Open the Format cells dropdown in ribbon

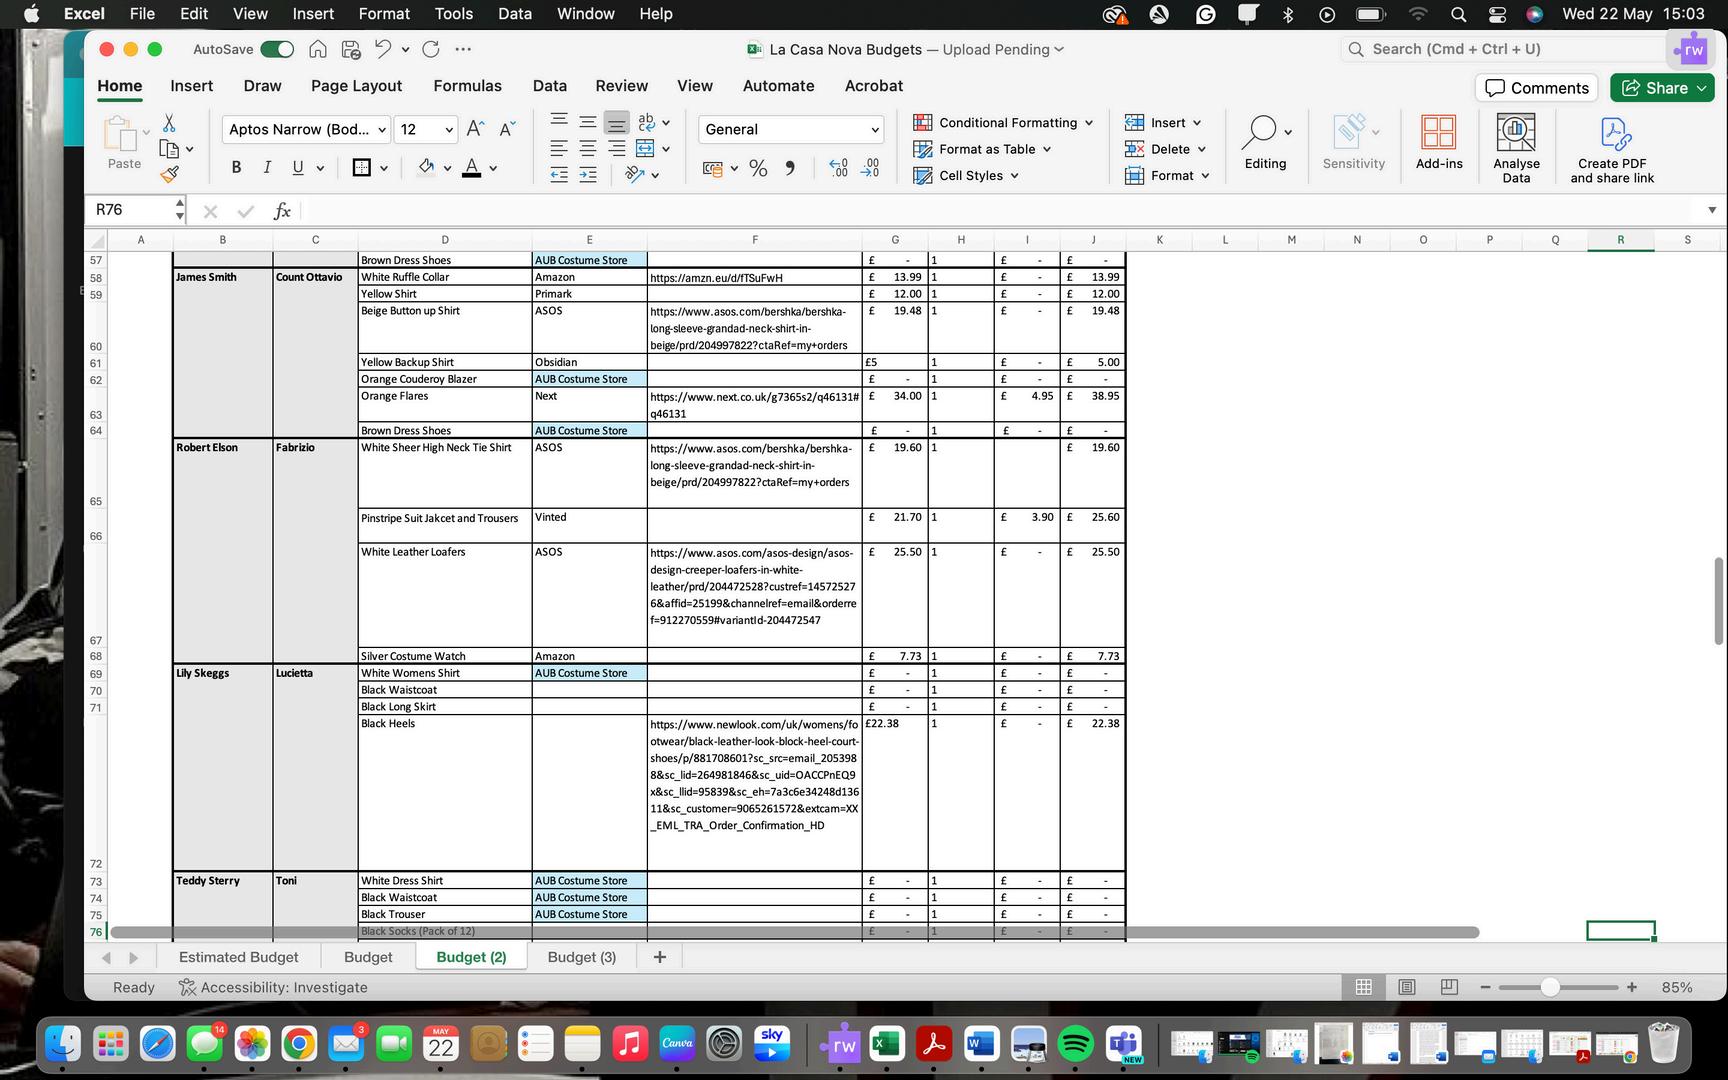pyautogui.click(x=1167, y=175)
